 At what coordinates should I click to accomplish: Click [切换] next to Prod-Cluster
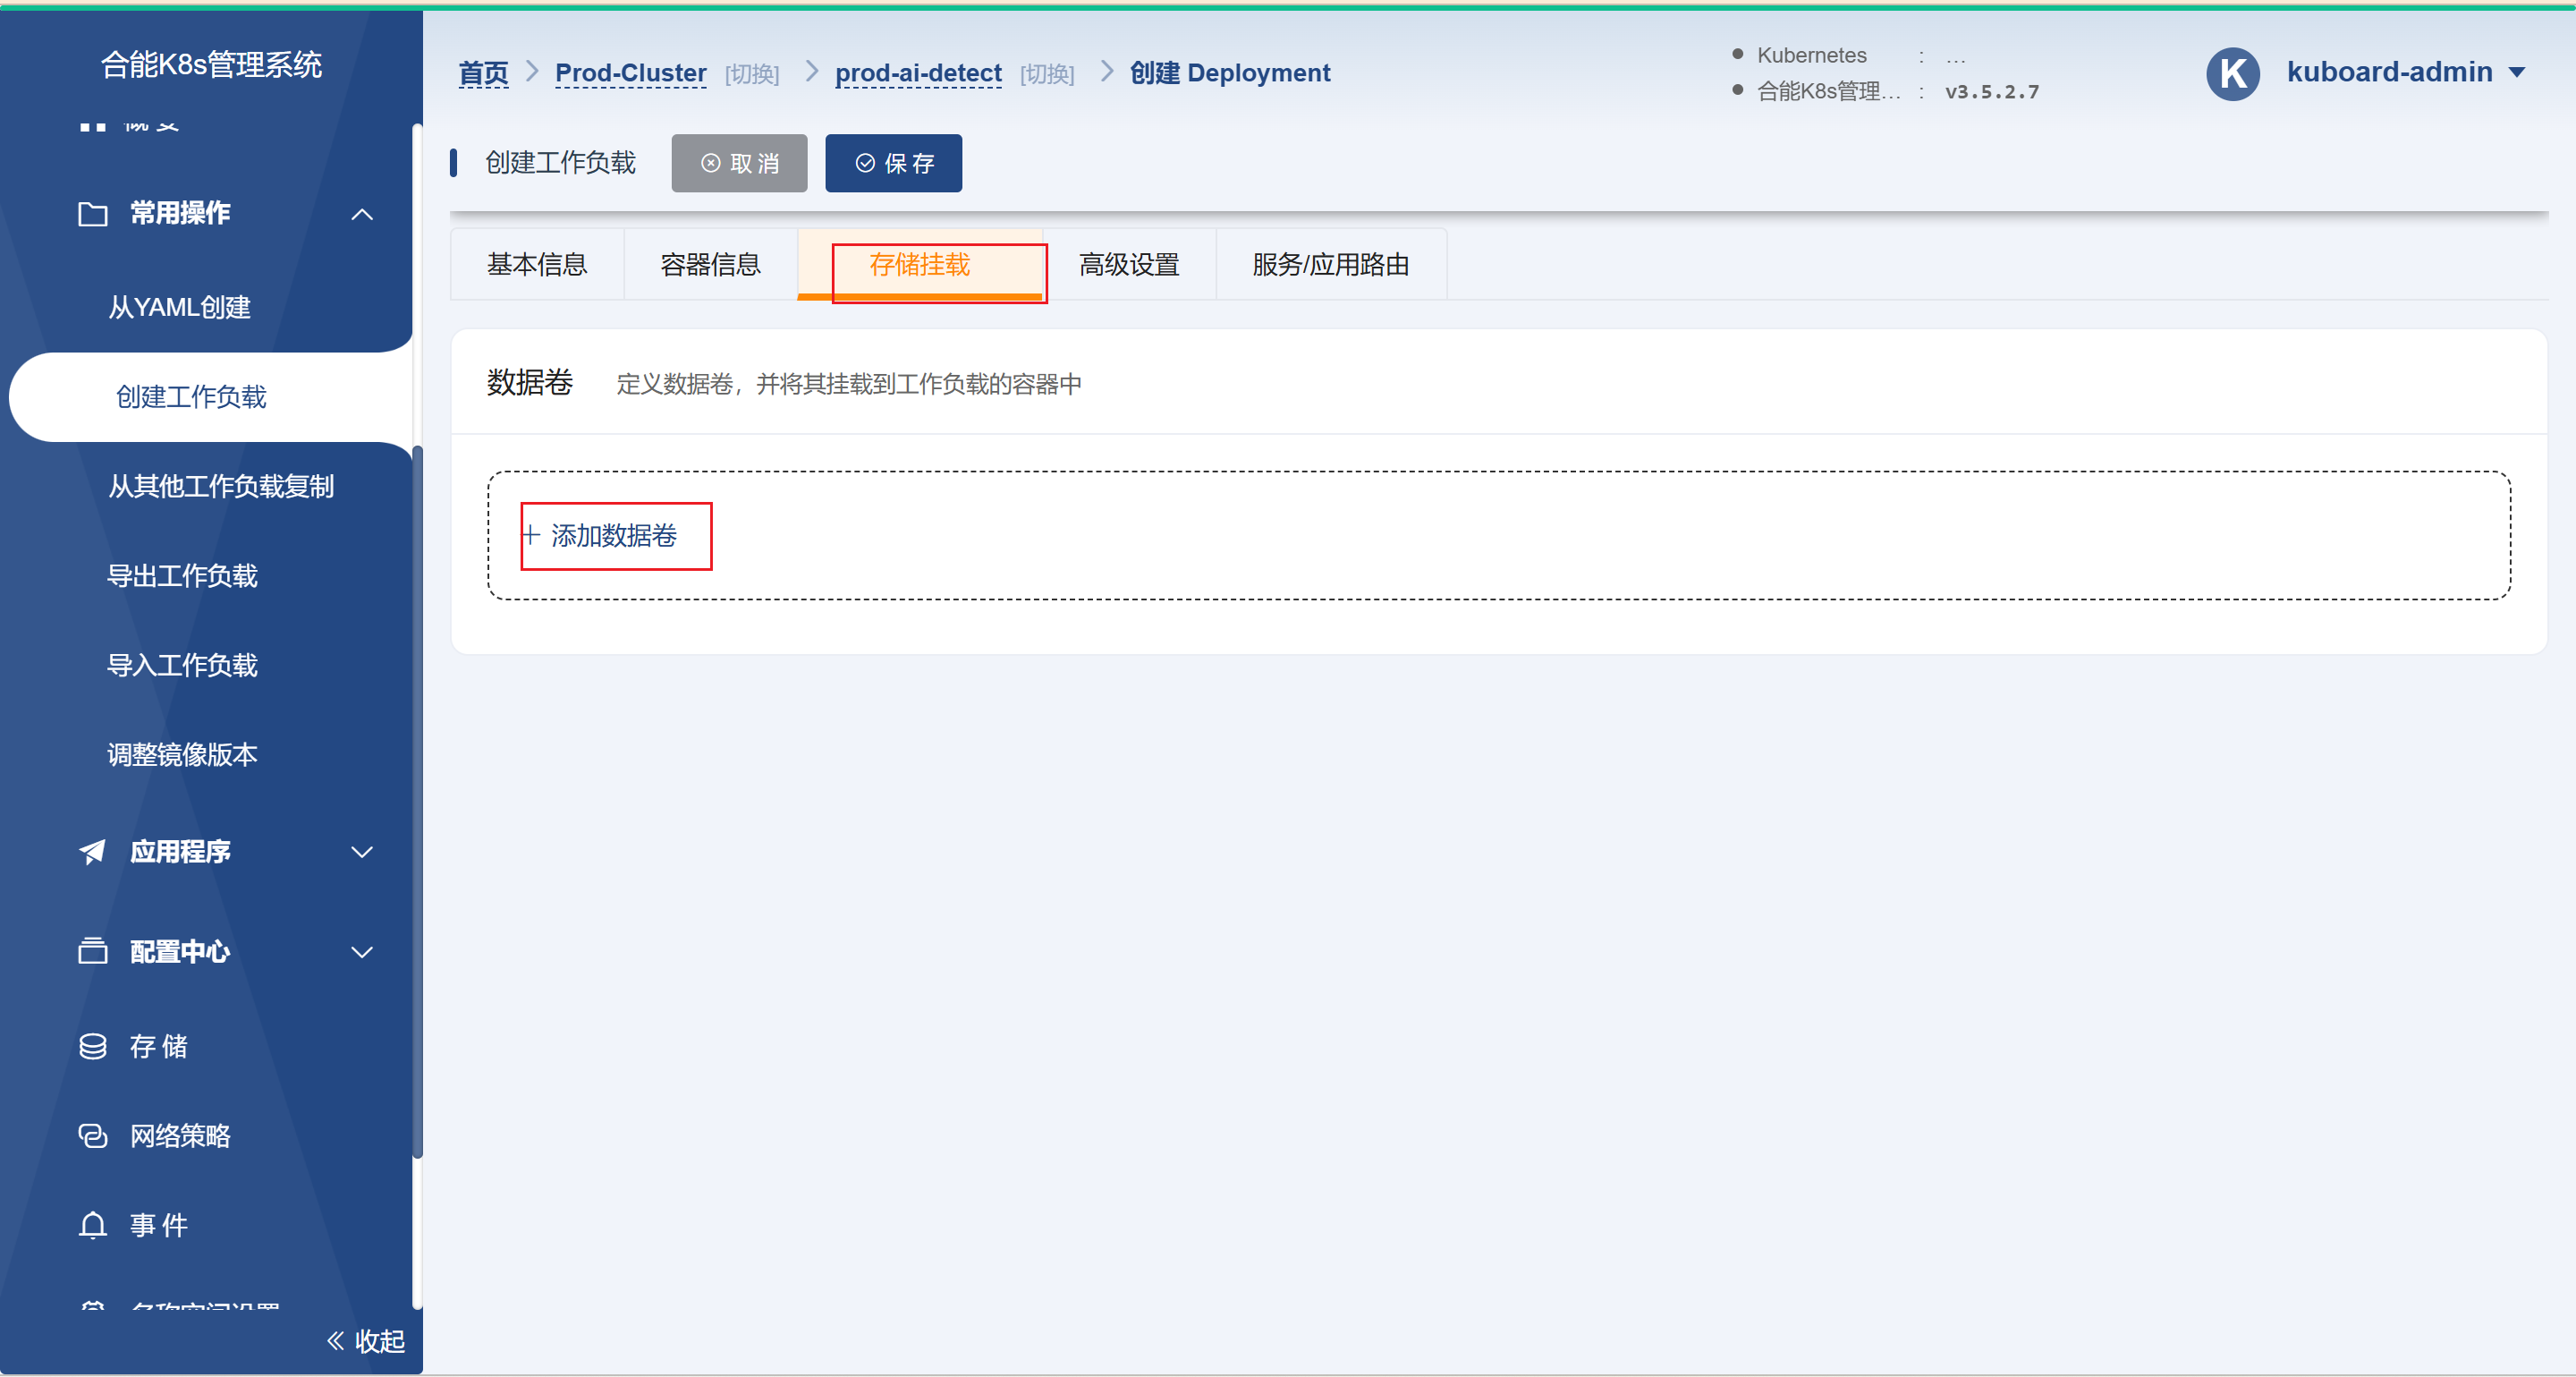coord(752,74)
